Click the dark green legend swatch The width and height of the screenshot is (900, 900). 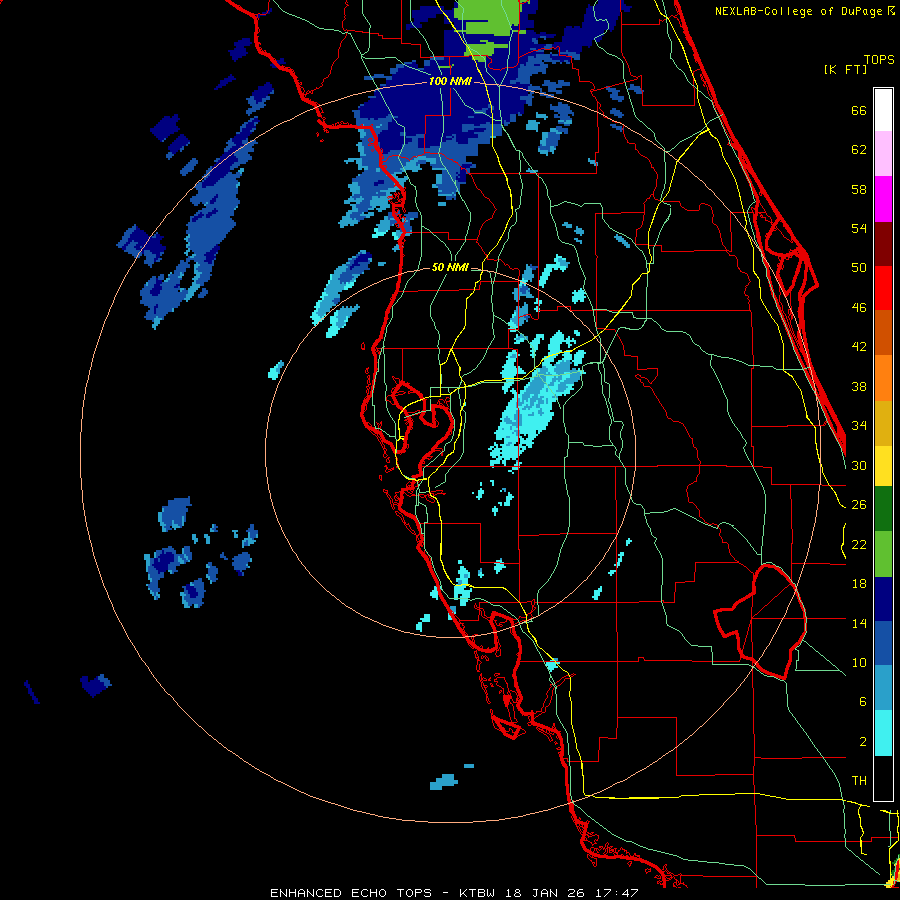tap(883, 509)
